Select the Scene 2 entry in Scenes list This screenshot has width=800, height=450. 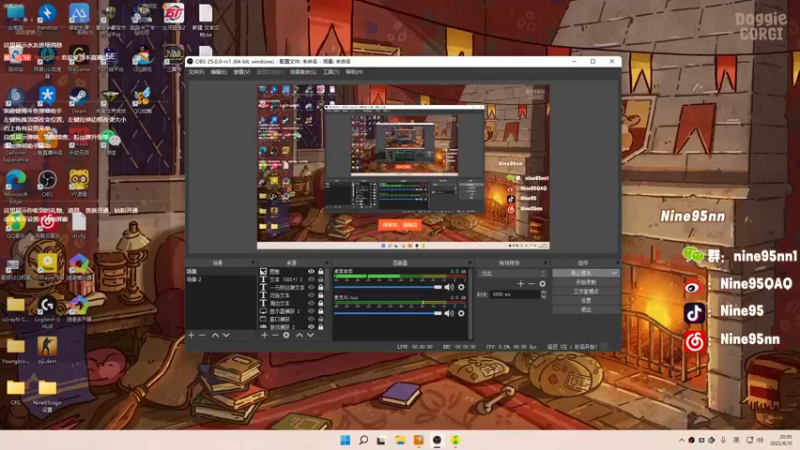[x=220, y=280]
